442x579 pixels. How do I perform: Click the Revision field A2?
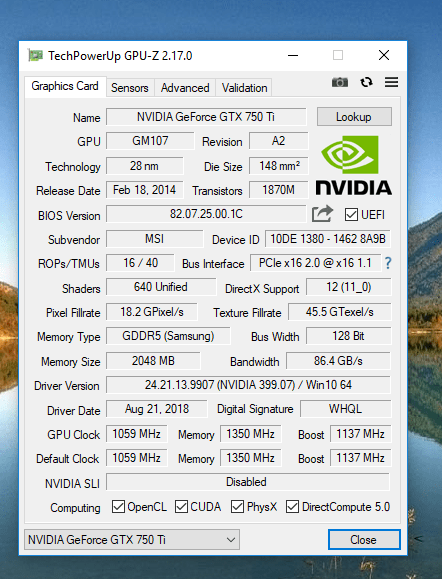coord(278,141)
